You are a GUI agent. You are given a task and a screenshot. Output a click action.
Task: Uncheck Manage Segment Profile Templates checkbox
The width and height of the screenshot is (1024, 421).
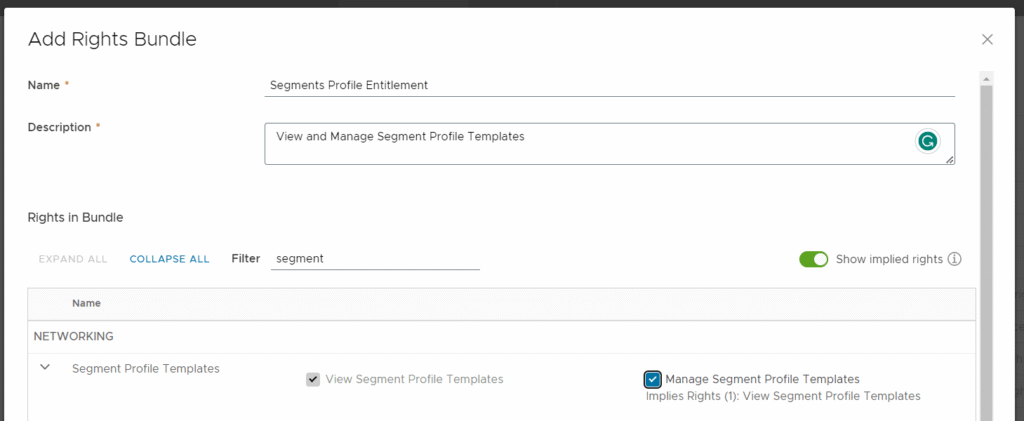tap(653, 379)
